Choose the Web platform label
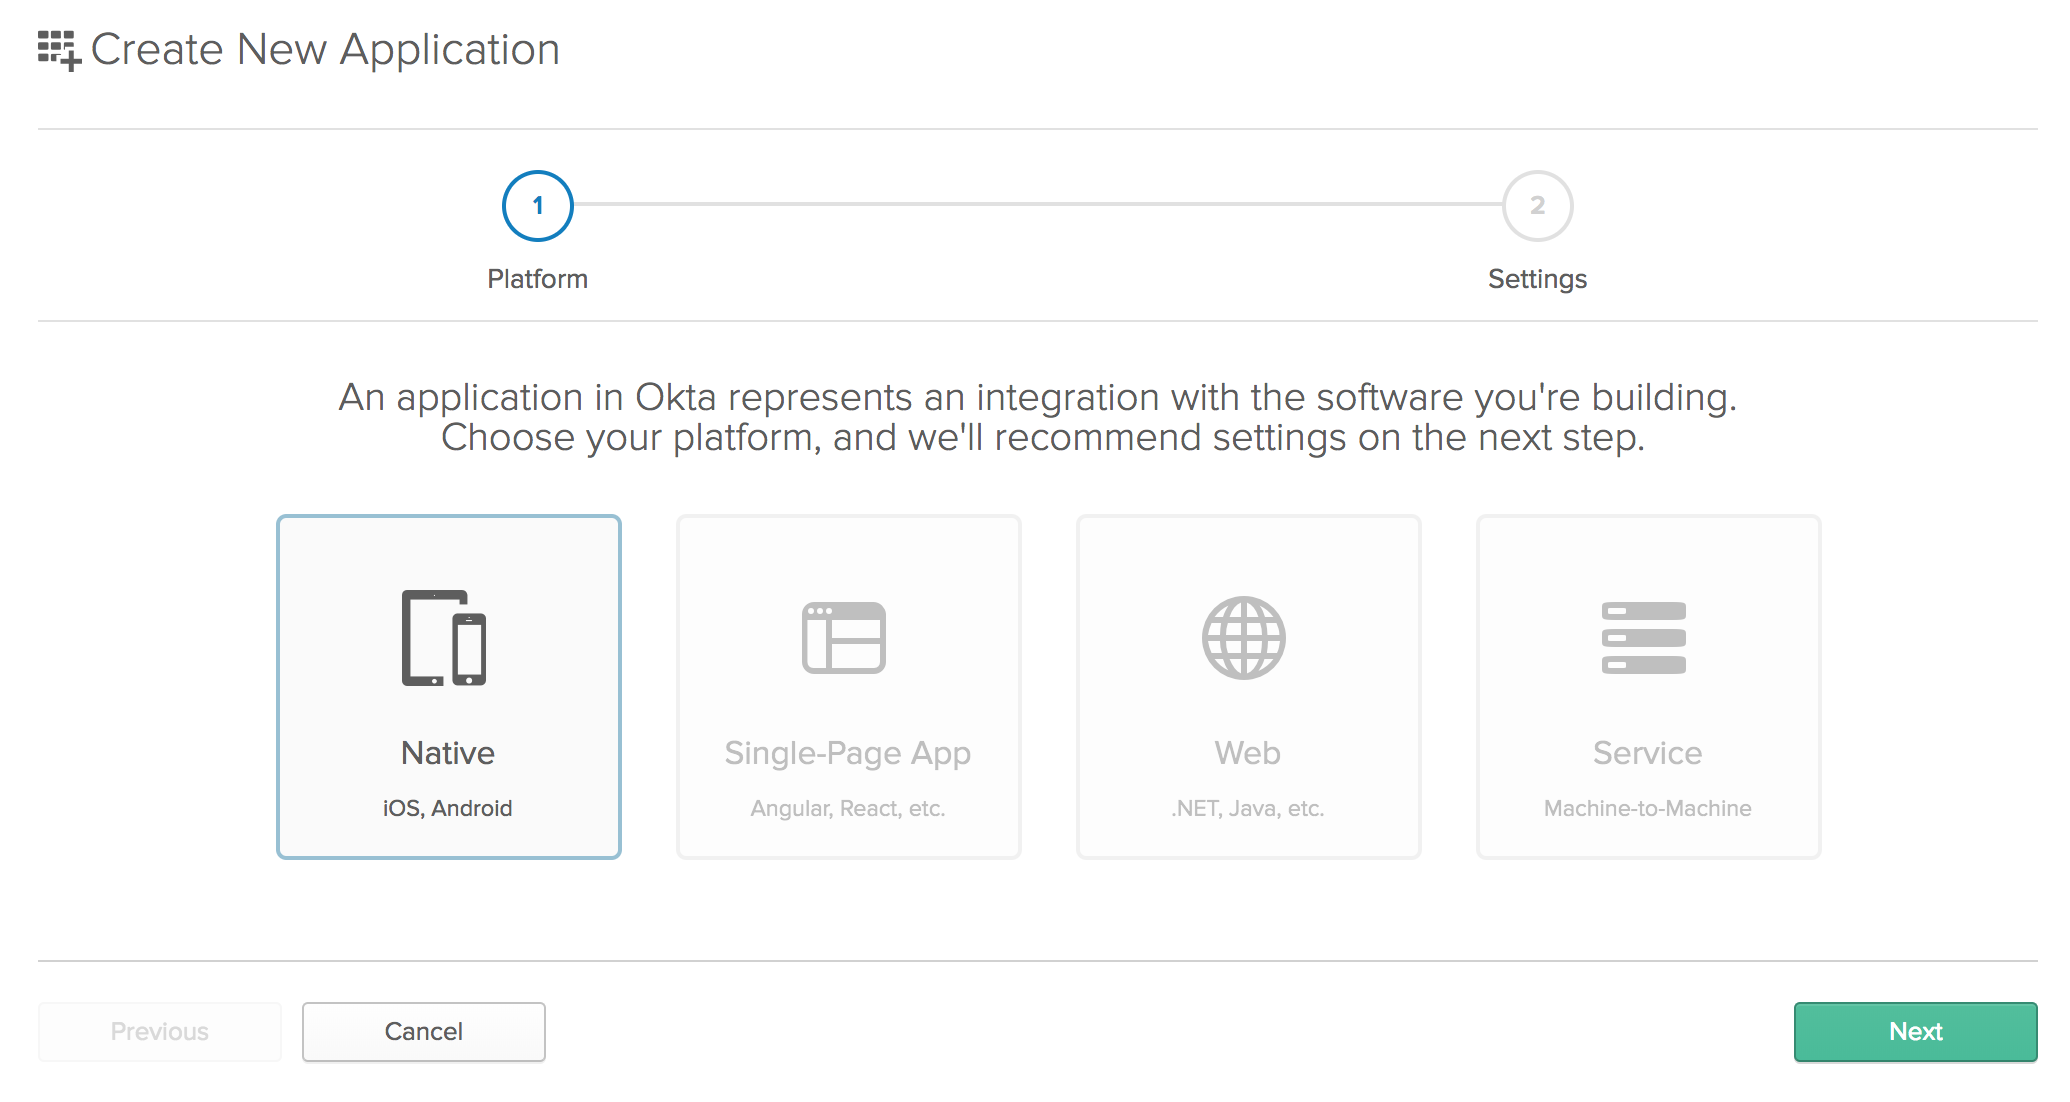 (1248, 753)
